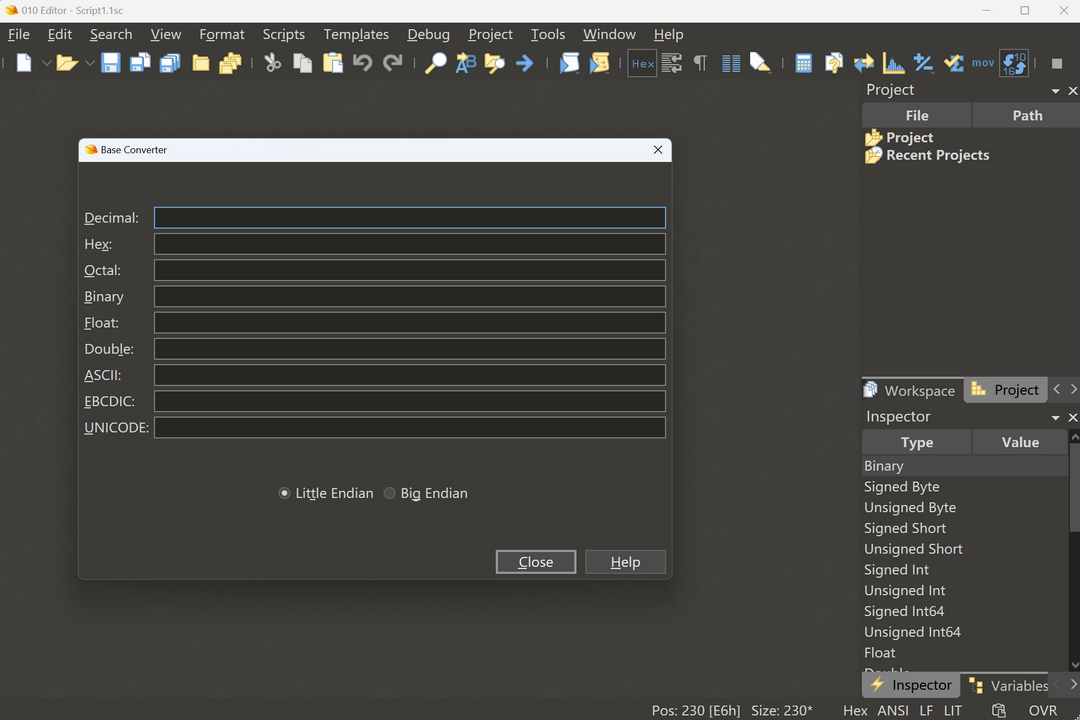Click the Histogram toolbar icon
This screenshot has height=720, width=1080.
point(893,63)
